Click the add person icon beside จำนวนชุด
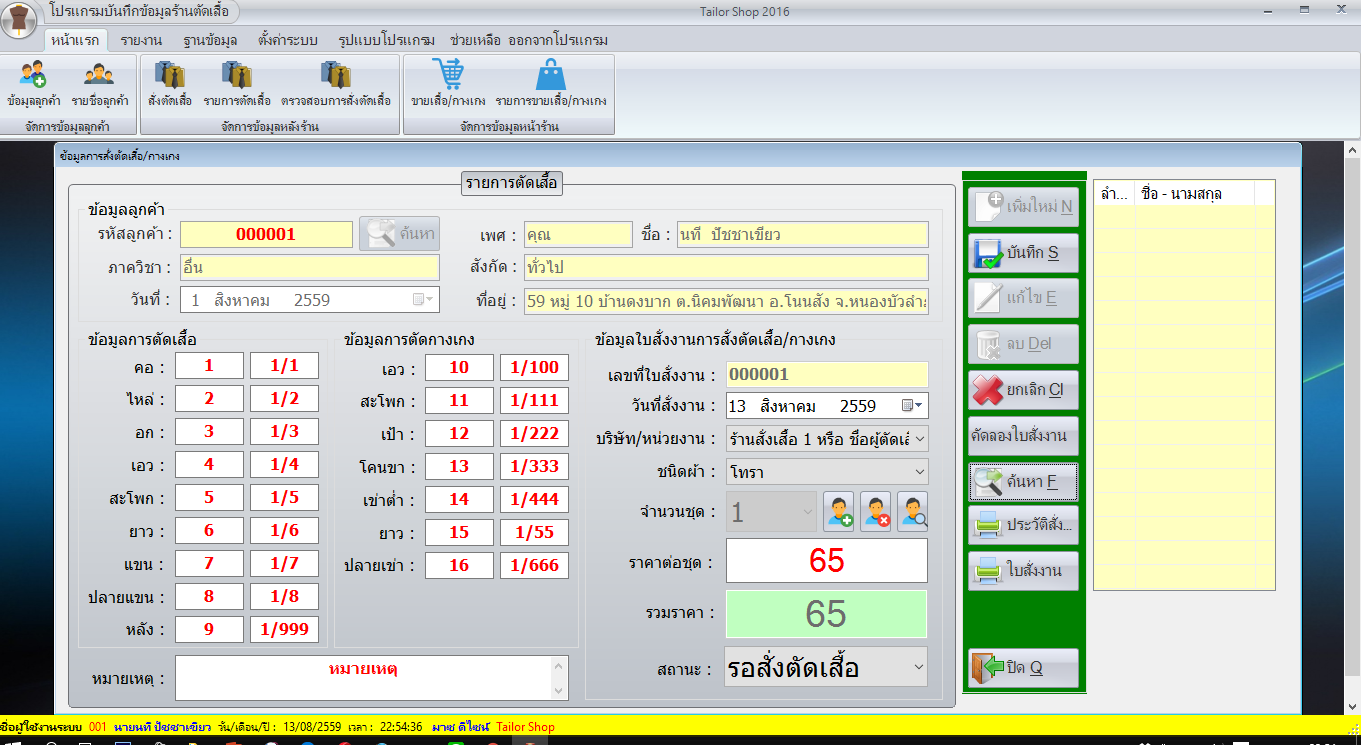This screenshot has height=745, width=1361. tap(838, 512)
